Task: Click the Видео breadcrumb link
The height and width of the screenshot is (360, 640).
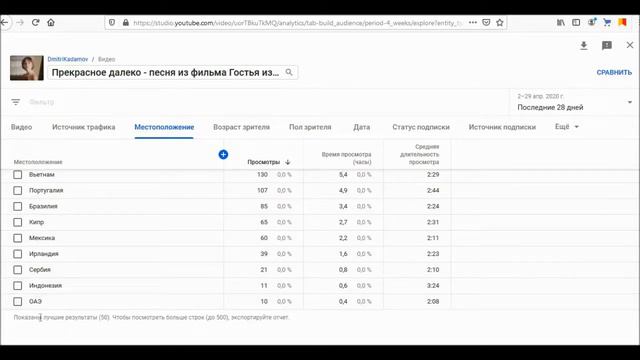Action: (107, 59)
